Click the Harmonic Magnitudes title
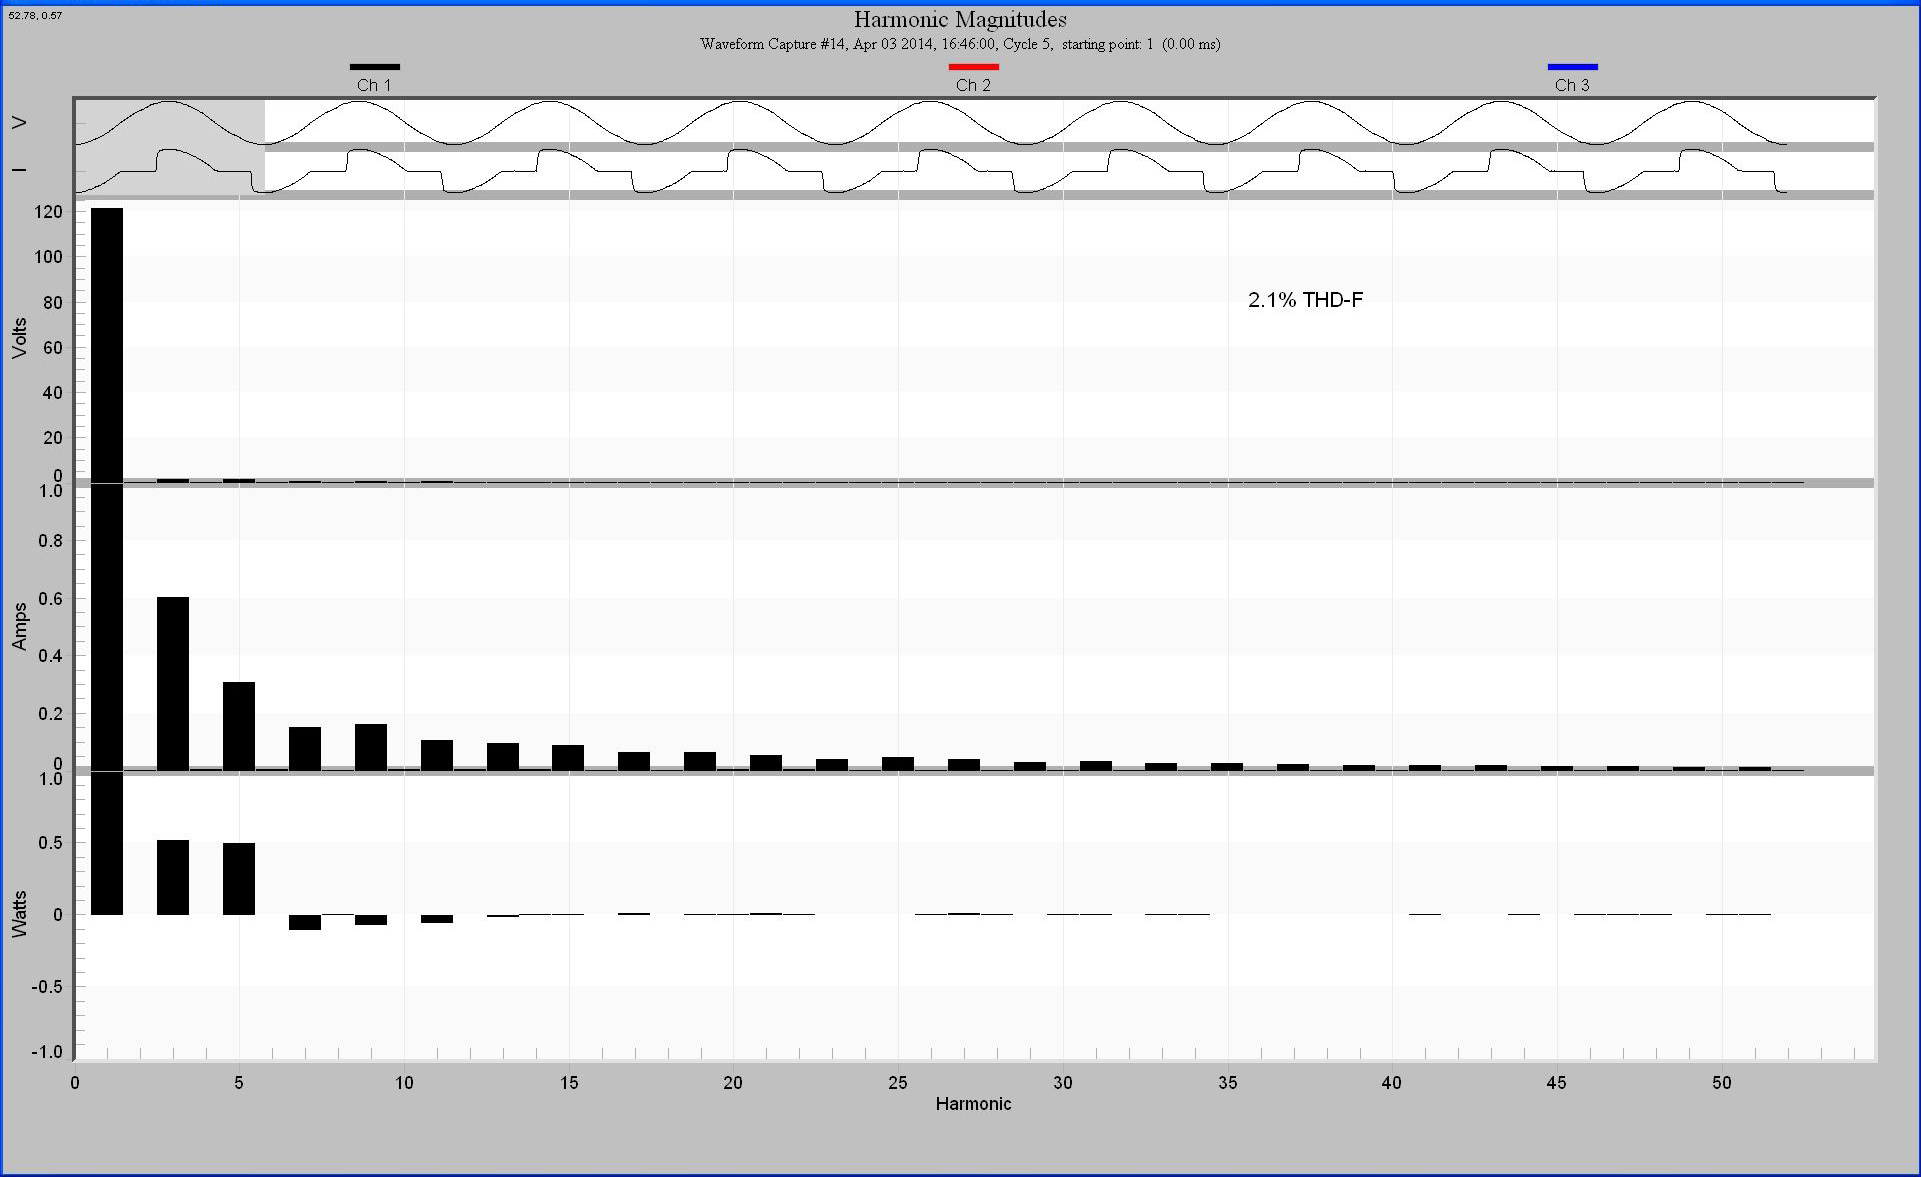1921x1177 pixels. 960,19
